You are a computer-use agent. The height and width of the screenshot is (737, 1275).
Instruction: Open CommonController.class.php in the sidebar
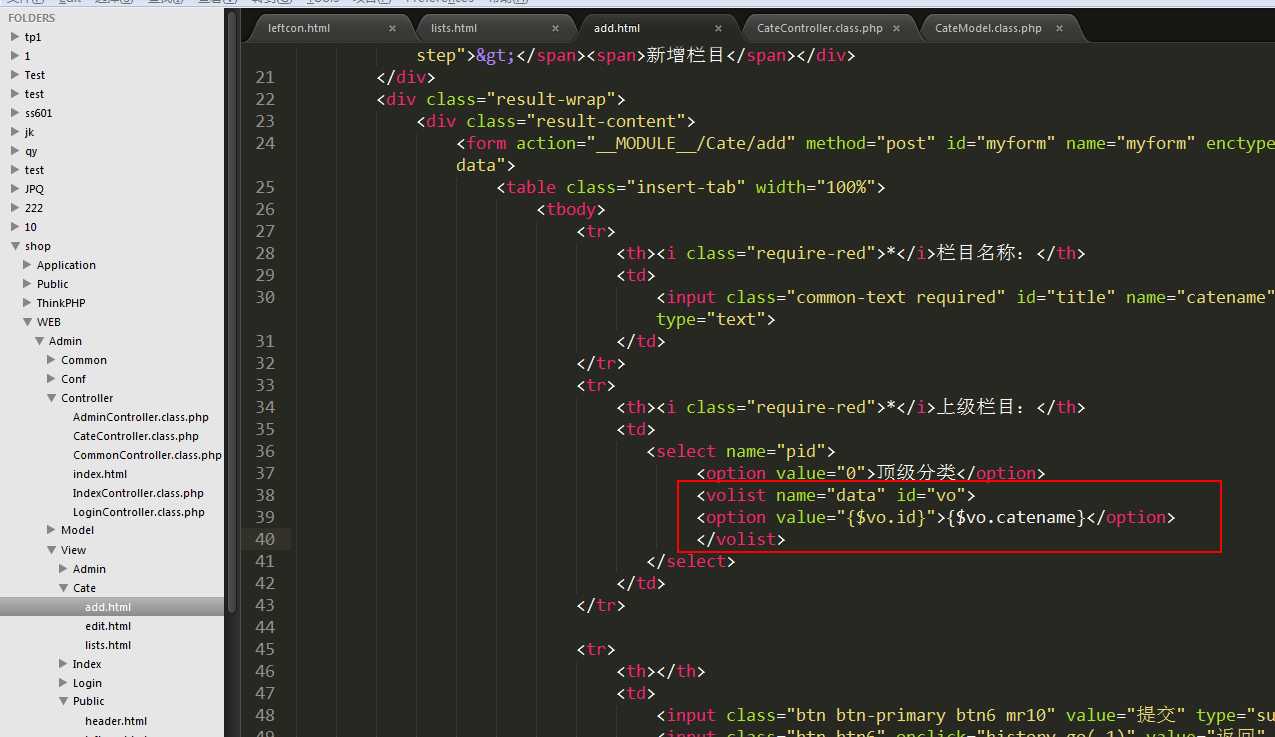pos(147,455)
